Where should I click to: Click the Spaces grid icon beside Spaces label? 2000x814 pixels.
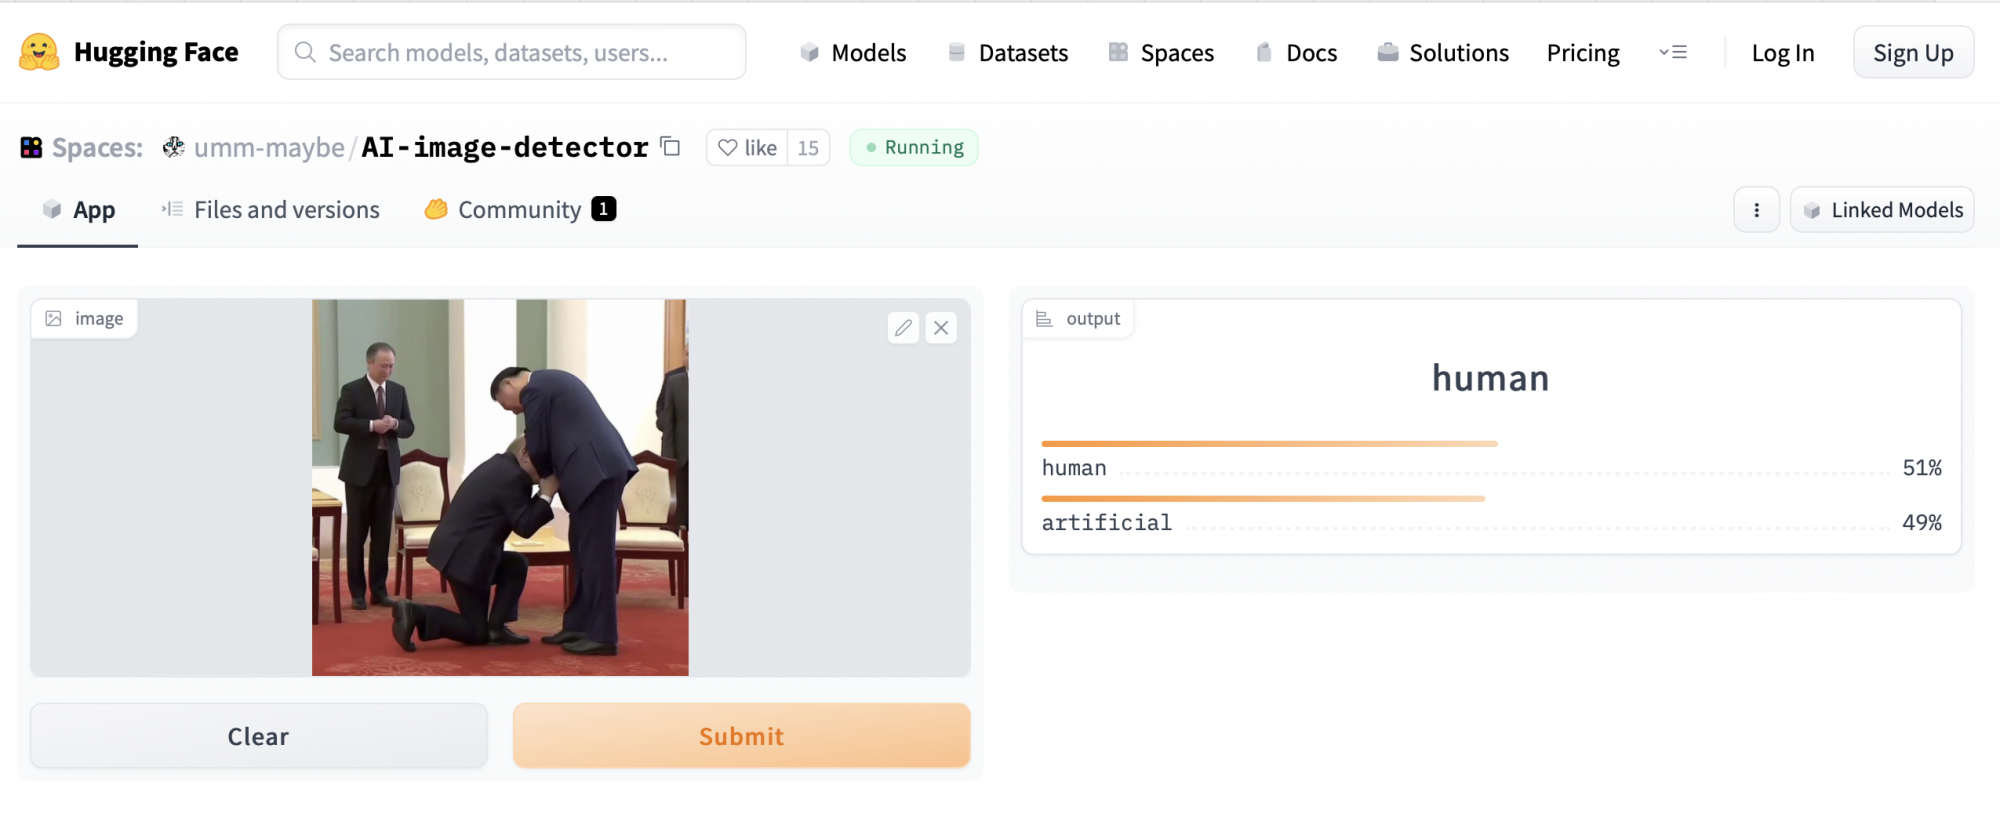[31, 148]
